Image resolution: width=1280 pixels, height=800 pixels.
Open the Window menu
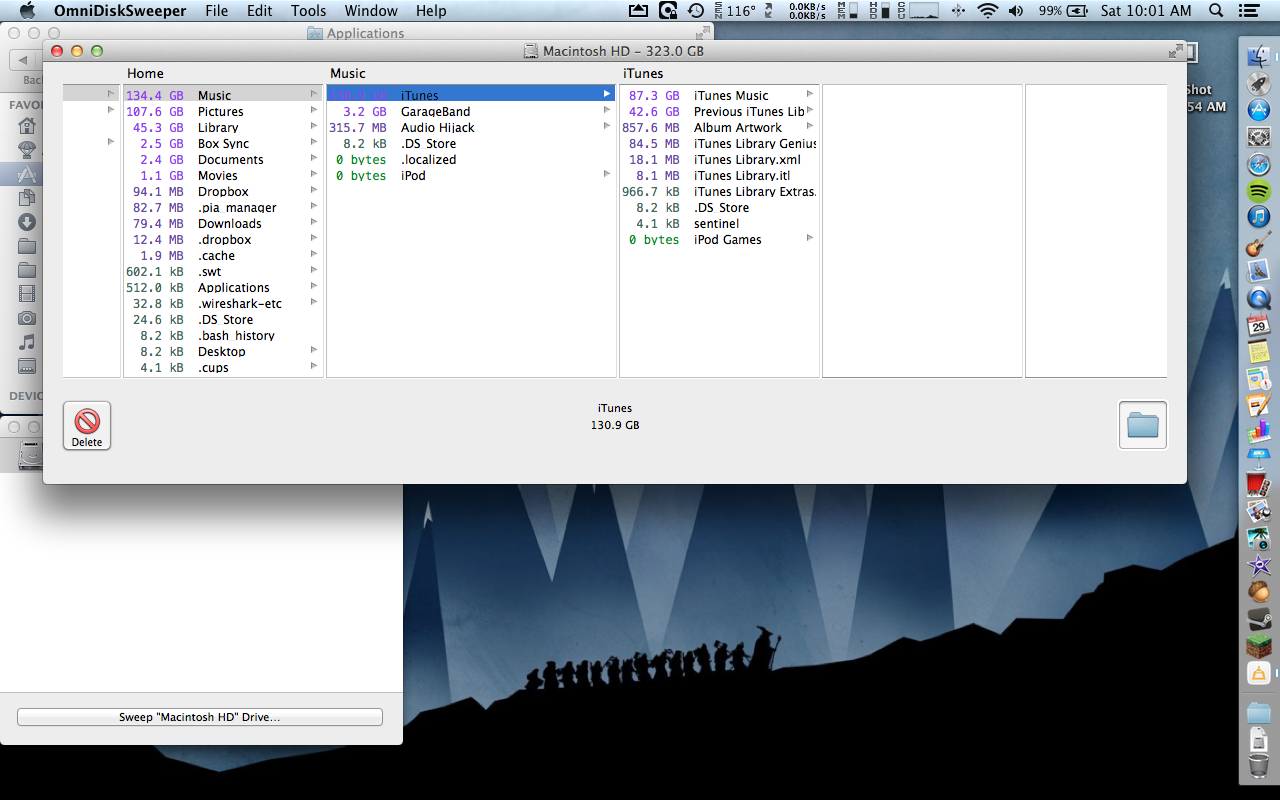pos(370,11)
